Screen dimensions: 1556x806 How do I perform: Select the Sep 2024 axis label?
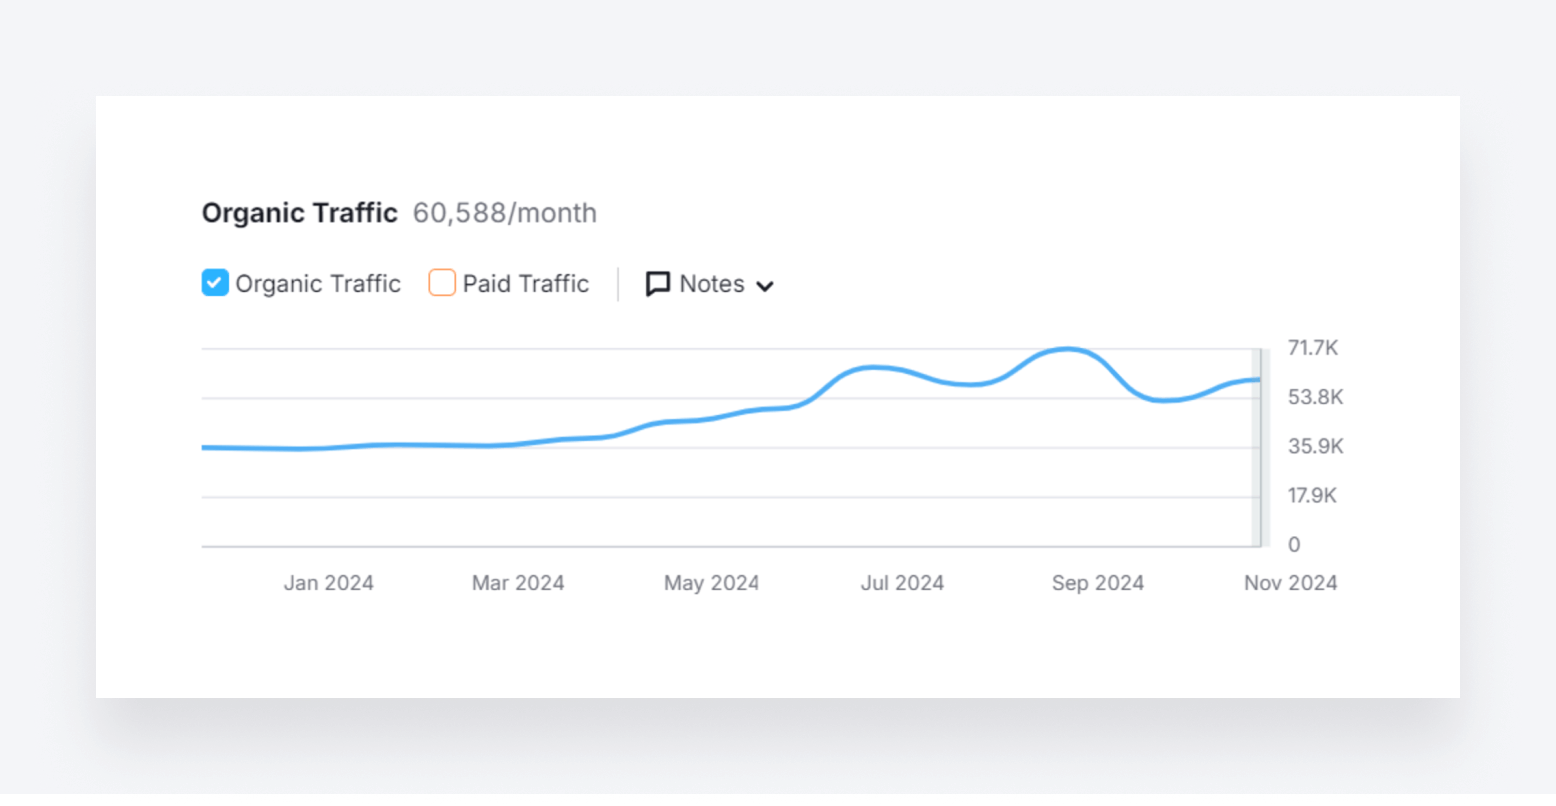point(1097,583)
